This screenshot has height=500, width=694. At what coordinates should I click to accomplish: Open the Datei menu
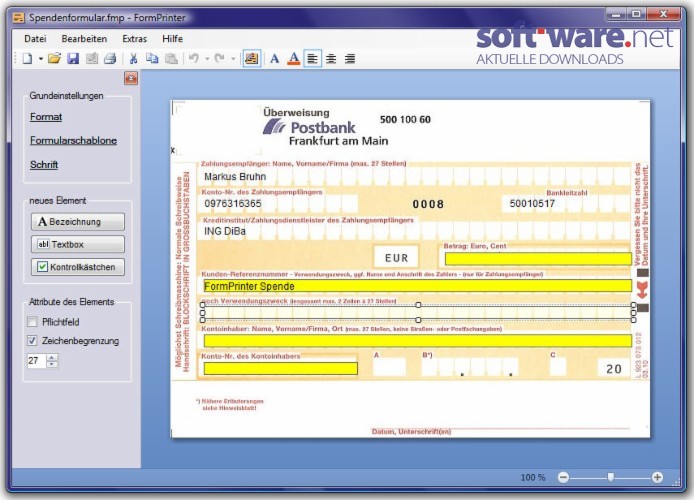click(35, 39)
